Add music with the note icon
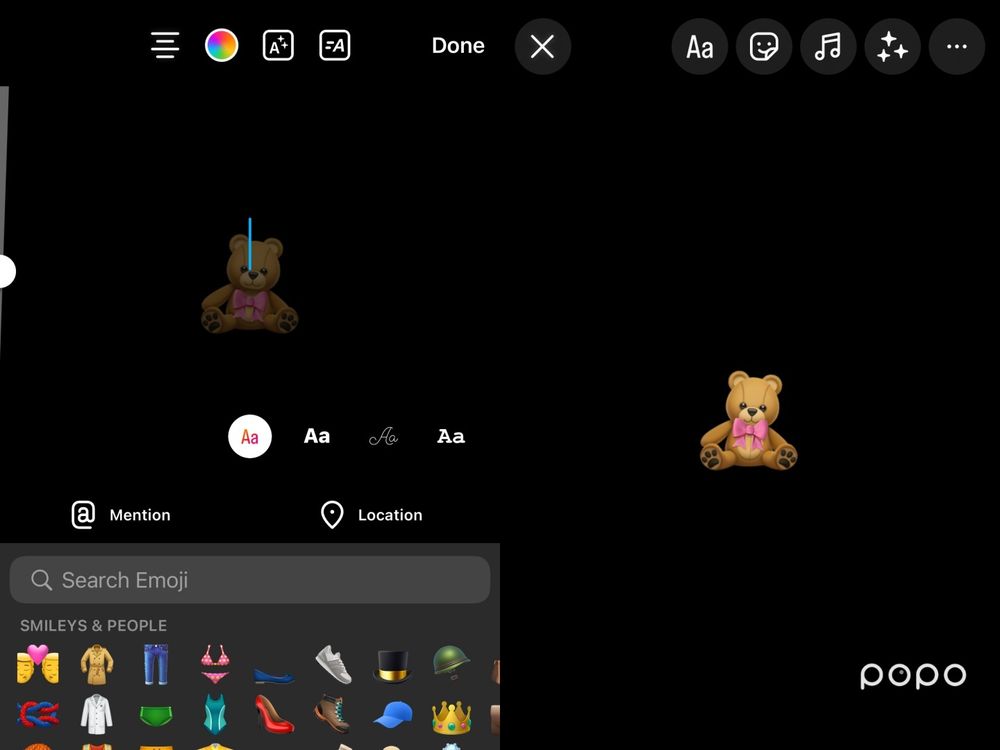This screenshot has width=1000, height=750. [828, 47]
